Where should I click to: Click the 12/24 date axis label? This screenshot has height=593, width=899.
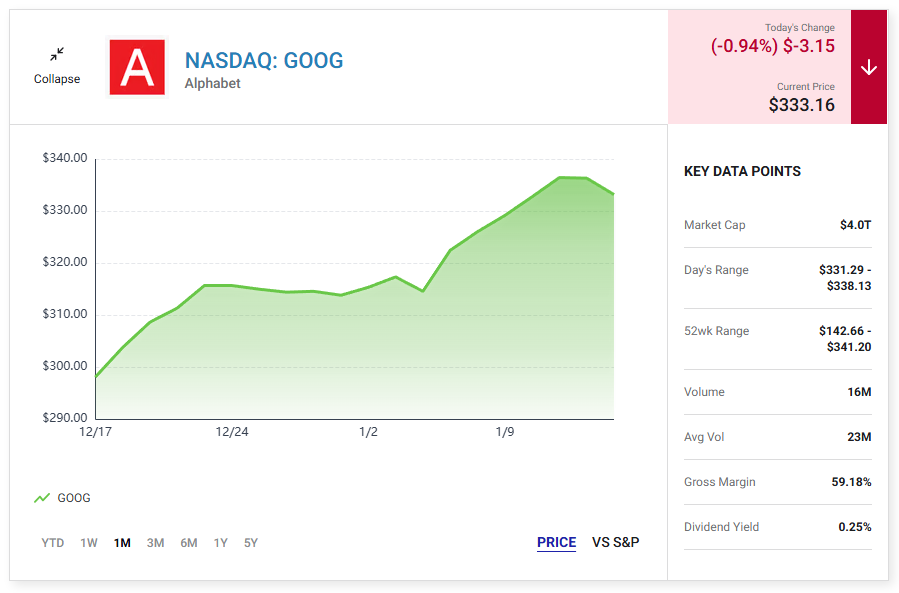pyautogui.click(x=232, y=432)
